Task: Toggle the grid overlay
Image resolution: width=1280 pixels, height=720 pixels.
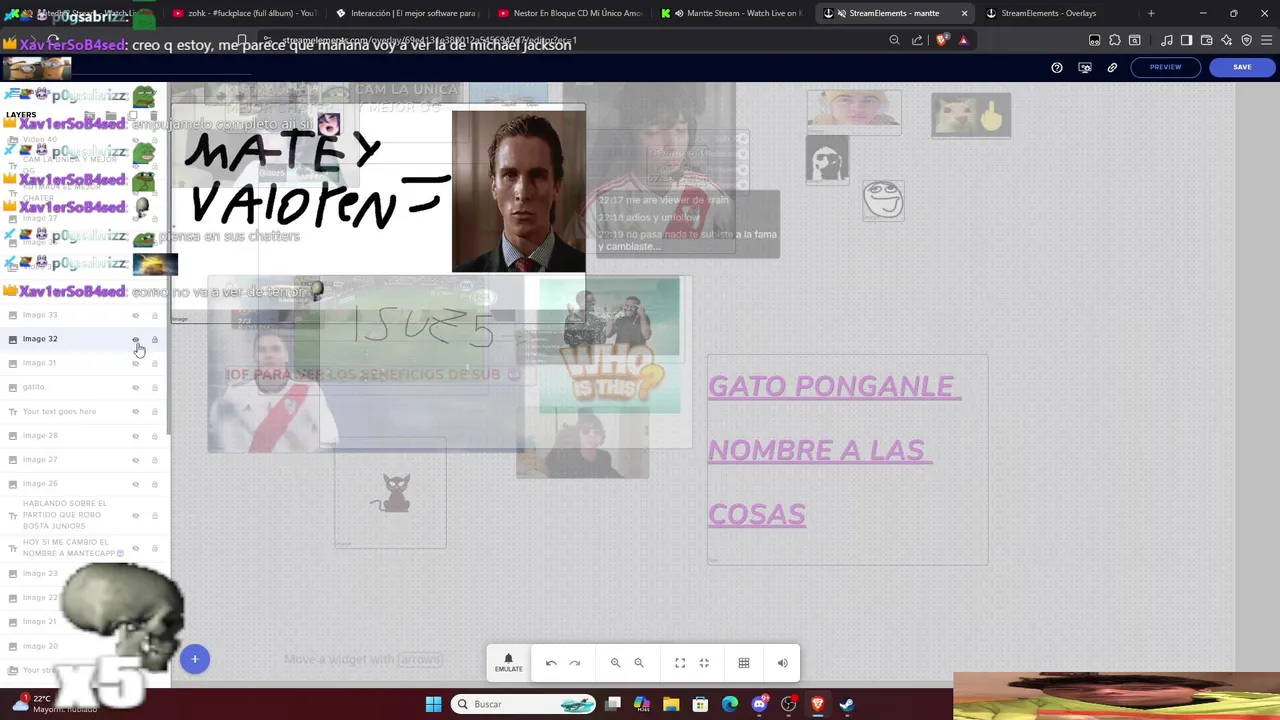Action: coord(744,663)
